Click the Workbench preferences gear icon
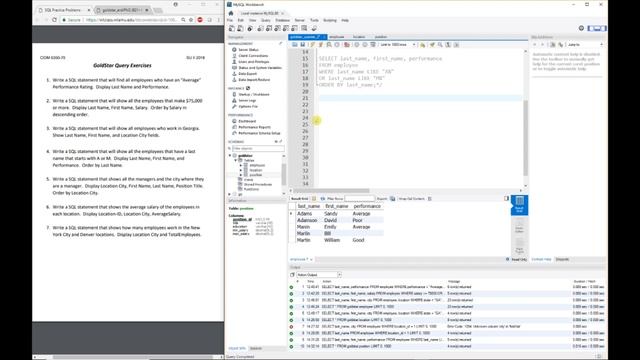 click(x=581, y=28)
